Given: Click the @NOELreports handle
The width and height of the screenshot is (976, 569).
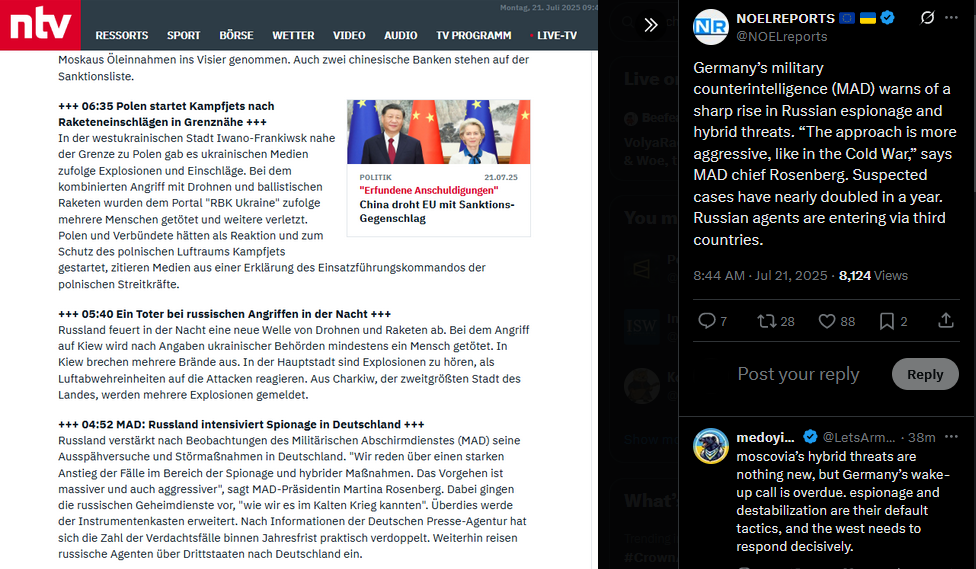Looking at the screenshot, I should tap(782, 37).
